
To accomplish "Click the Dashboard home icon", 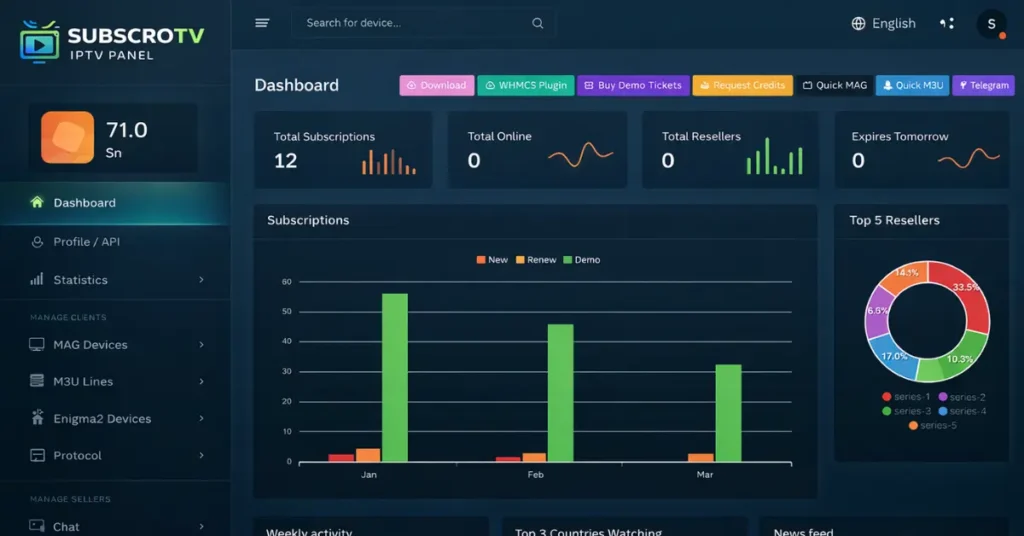I will pyautogui.click(x=37, y=202).
